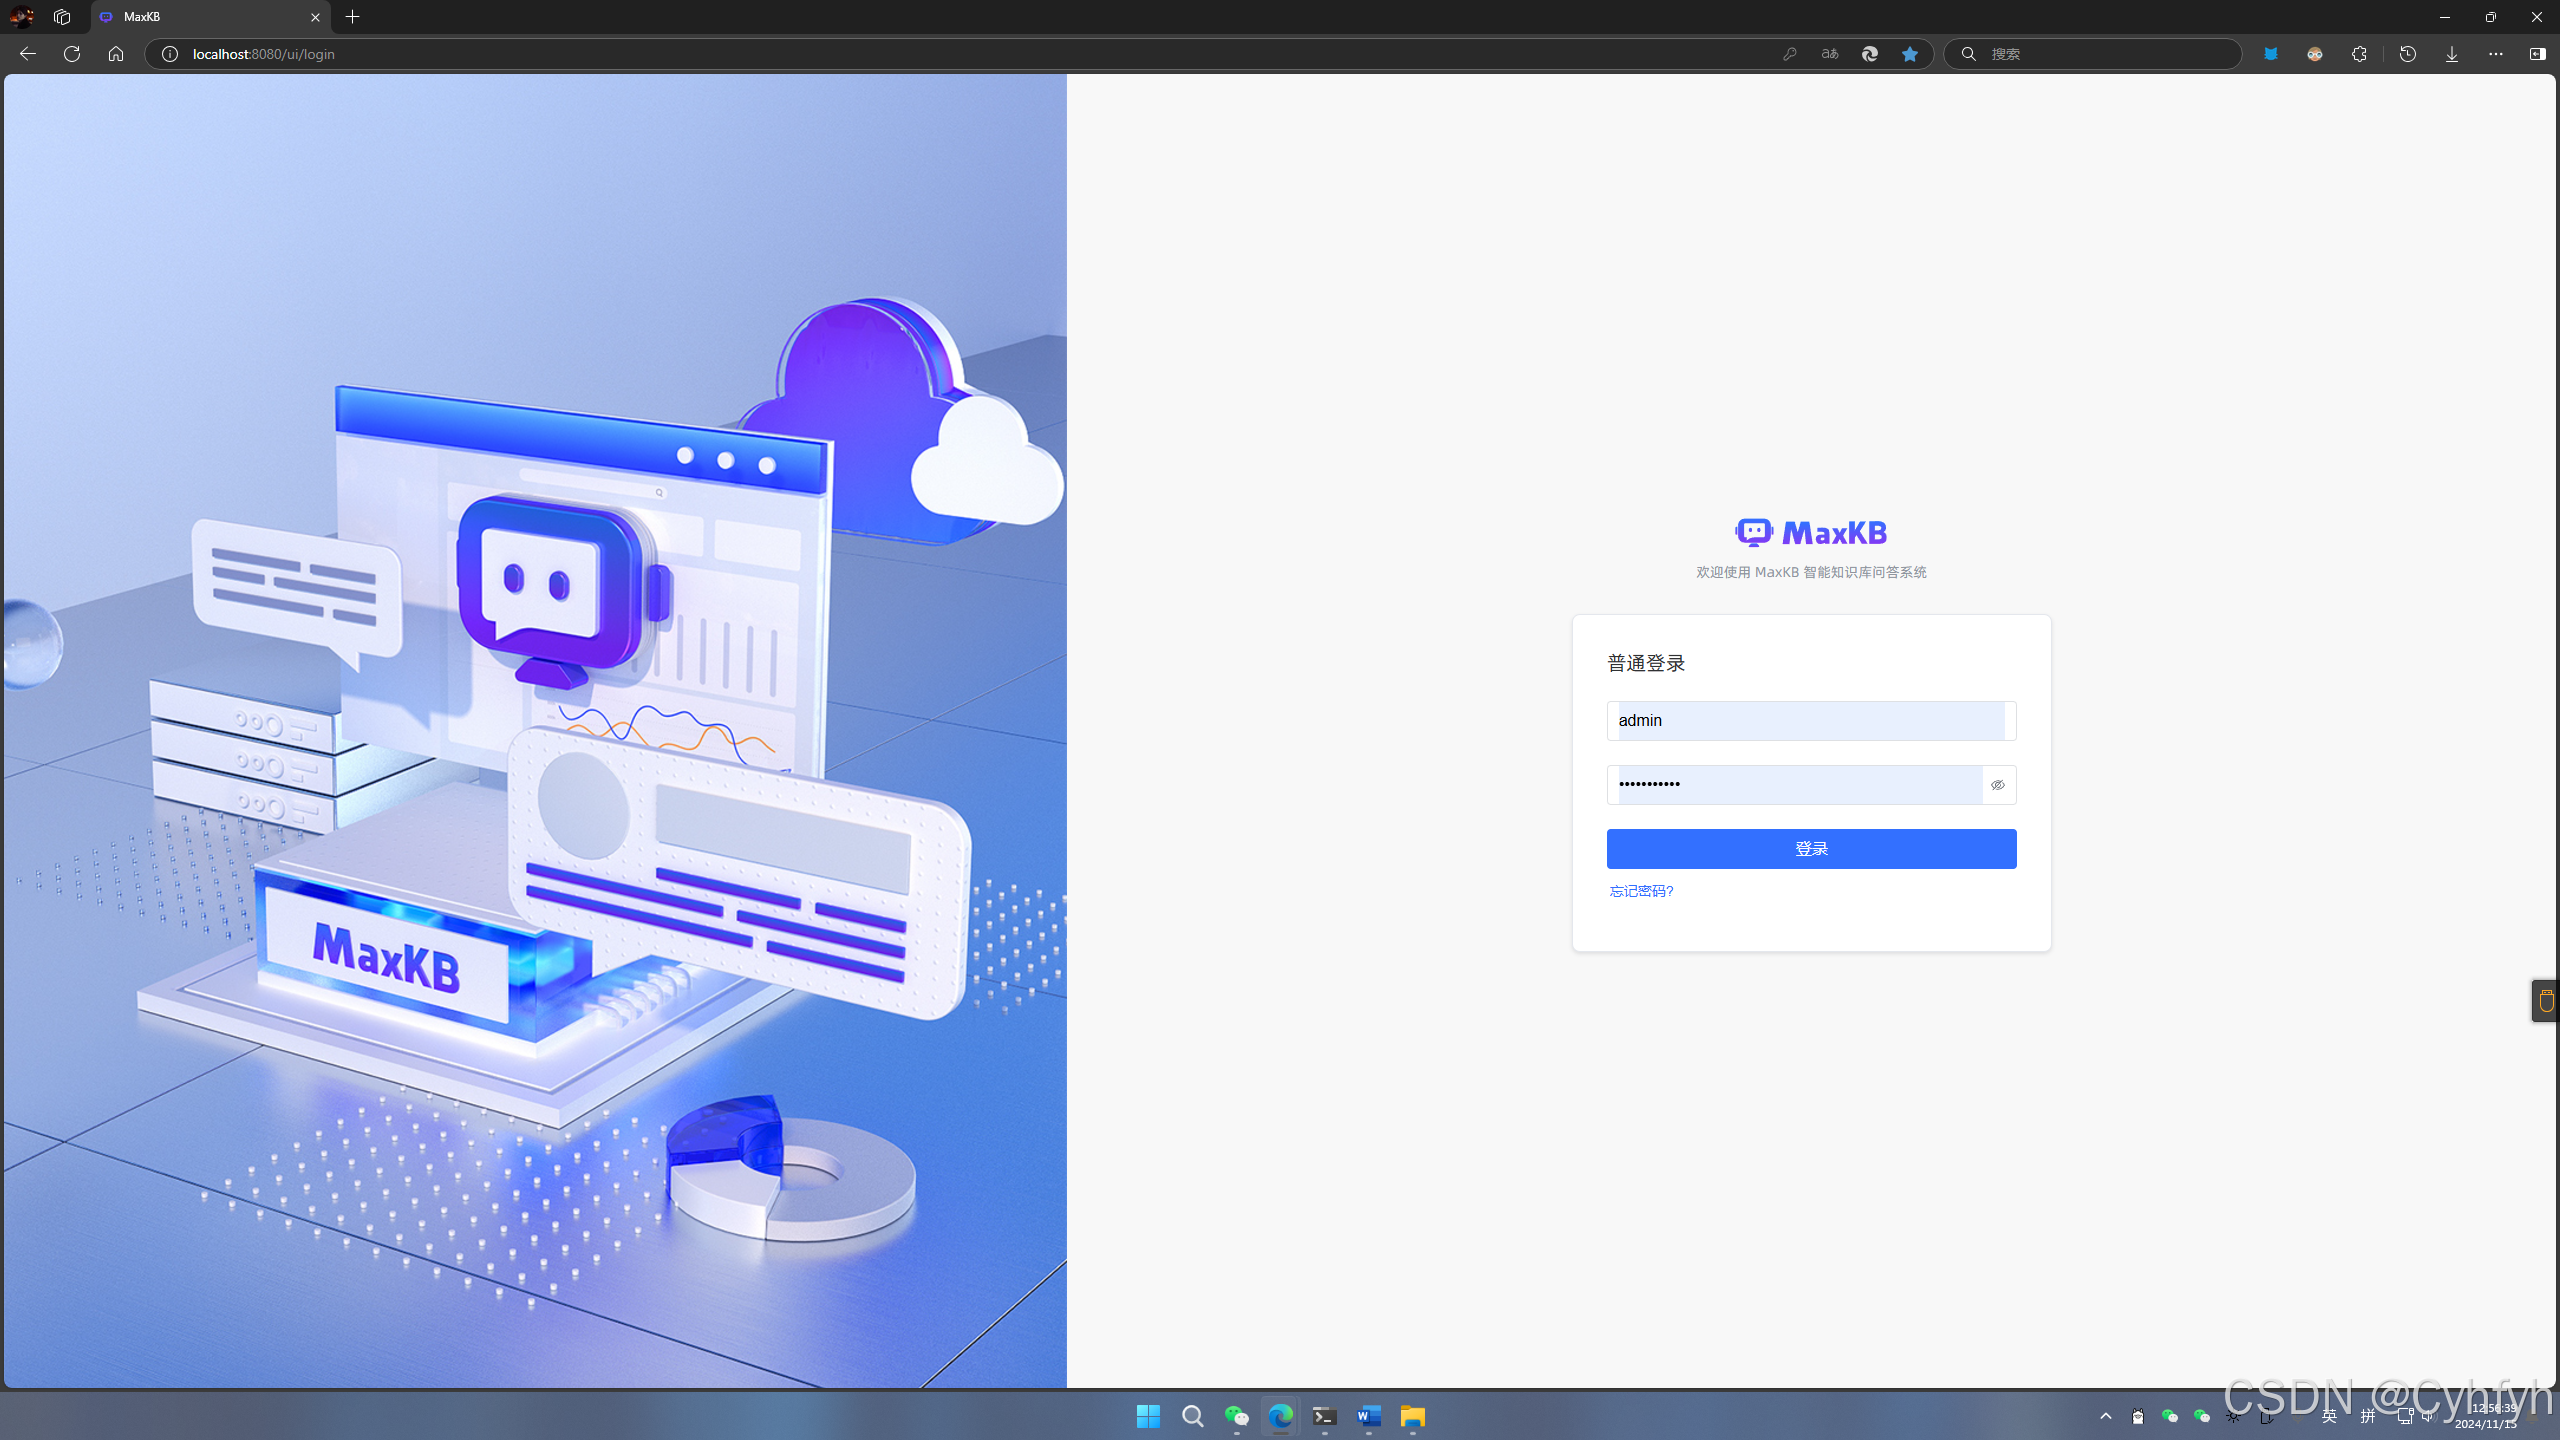The image size is (2560, 1440).
Task: Toggle the 拼 pinyin input mode
Action: coord(2368,1416)
